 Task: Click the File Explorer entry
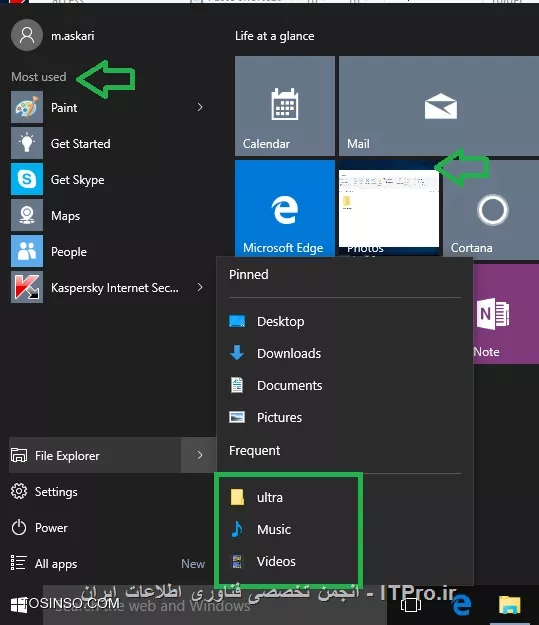tap(95, 455)
